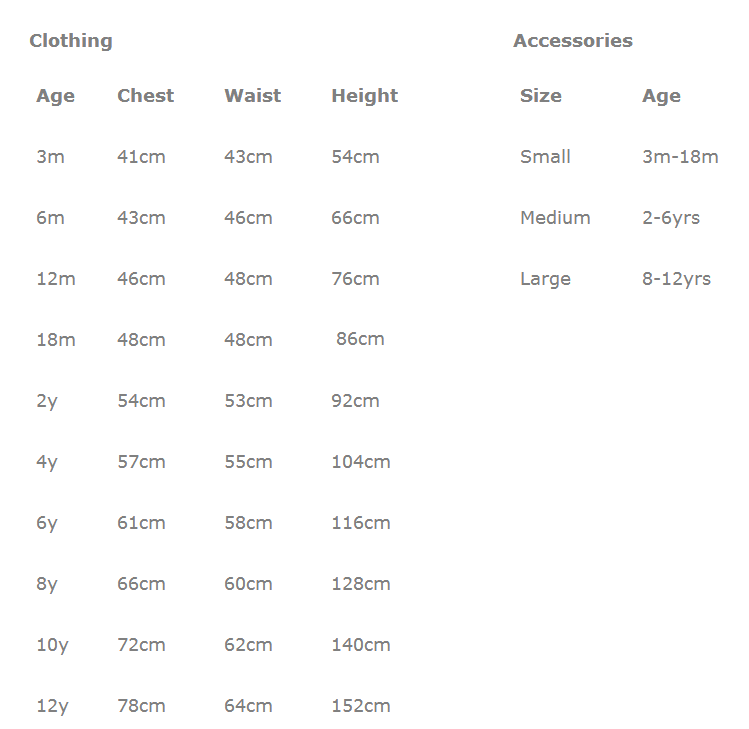Click the 18m age row label

coord(56,340)
